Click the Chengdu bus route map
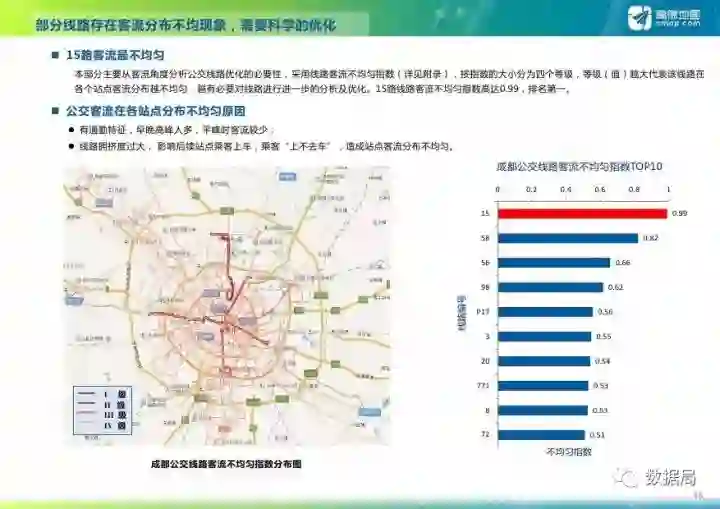Screen dimensions: 720x509 click(x=227, y=306)
